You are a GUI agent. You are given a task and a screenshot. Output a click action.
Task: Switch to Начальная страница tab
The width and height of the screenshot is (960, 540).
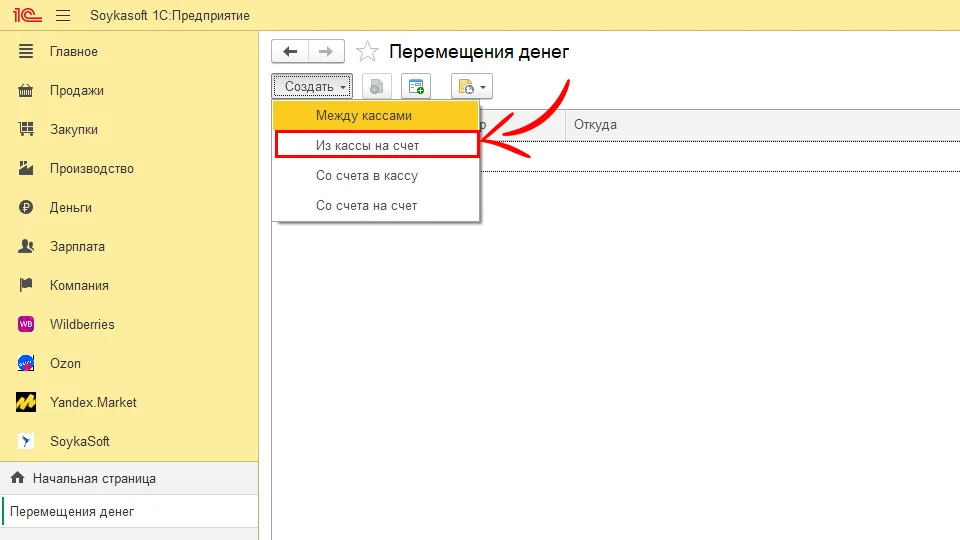tap(93, 479)
